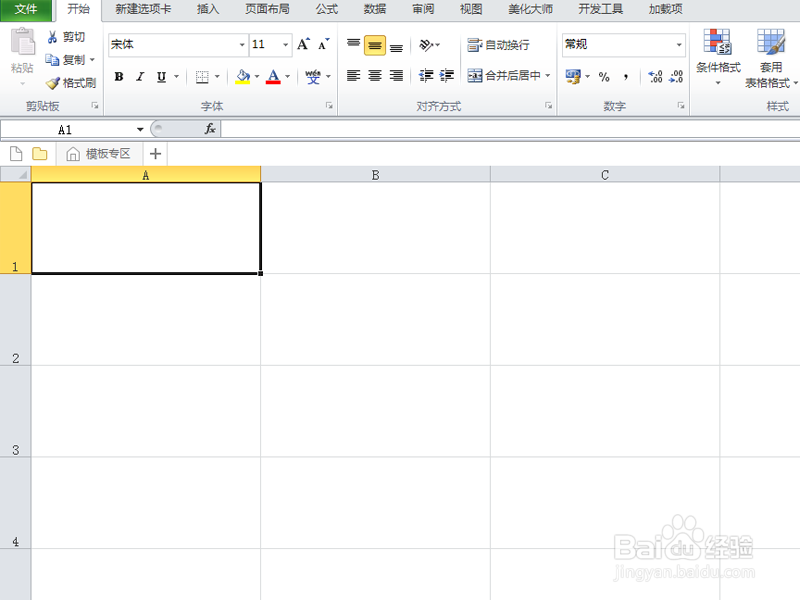800x600 pixels.
Task: Set top vertical alignment
Action: pyautogui.click(x=353, y=45)
